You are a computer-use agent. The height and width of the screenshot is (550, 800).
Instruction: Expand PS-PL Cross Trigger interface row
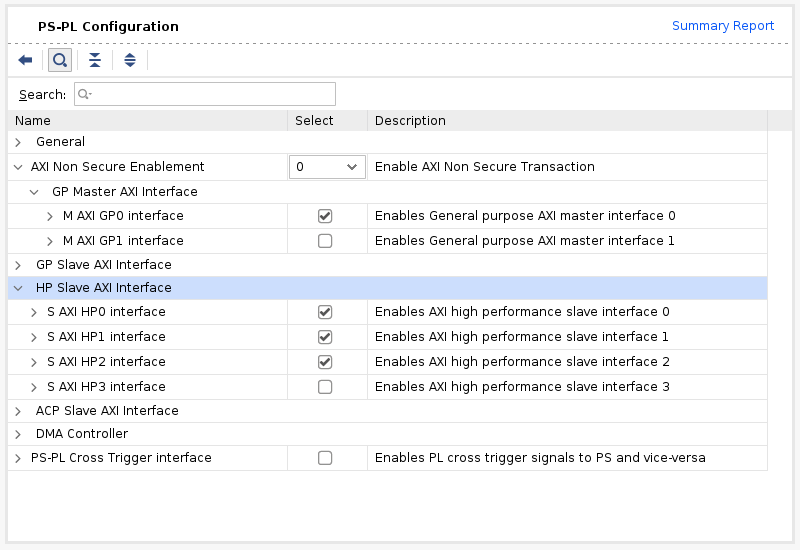pos(18,458)
